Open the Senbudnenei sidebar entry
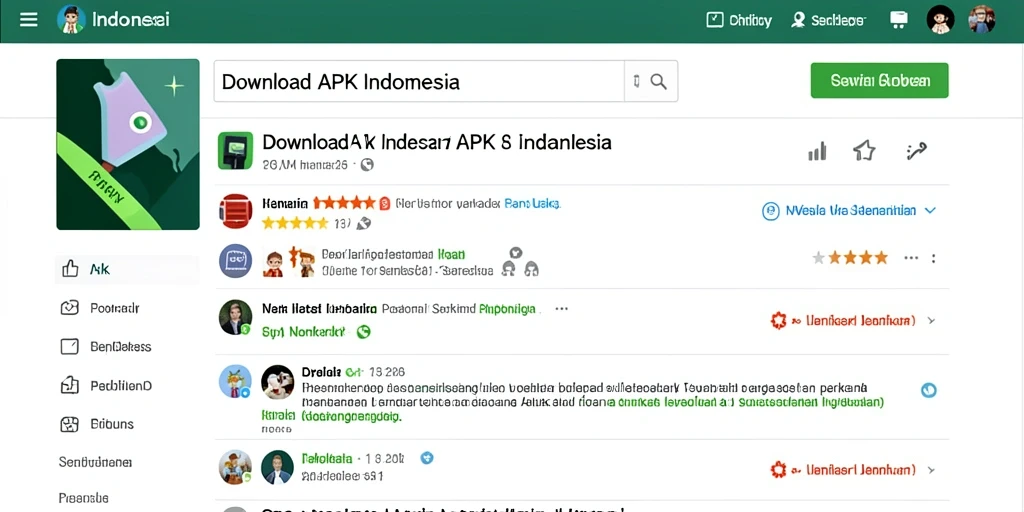 95,462
